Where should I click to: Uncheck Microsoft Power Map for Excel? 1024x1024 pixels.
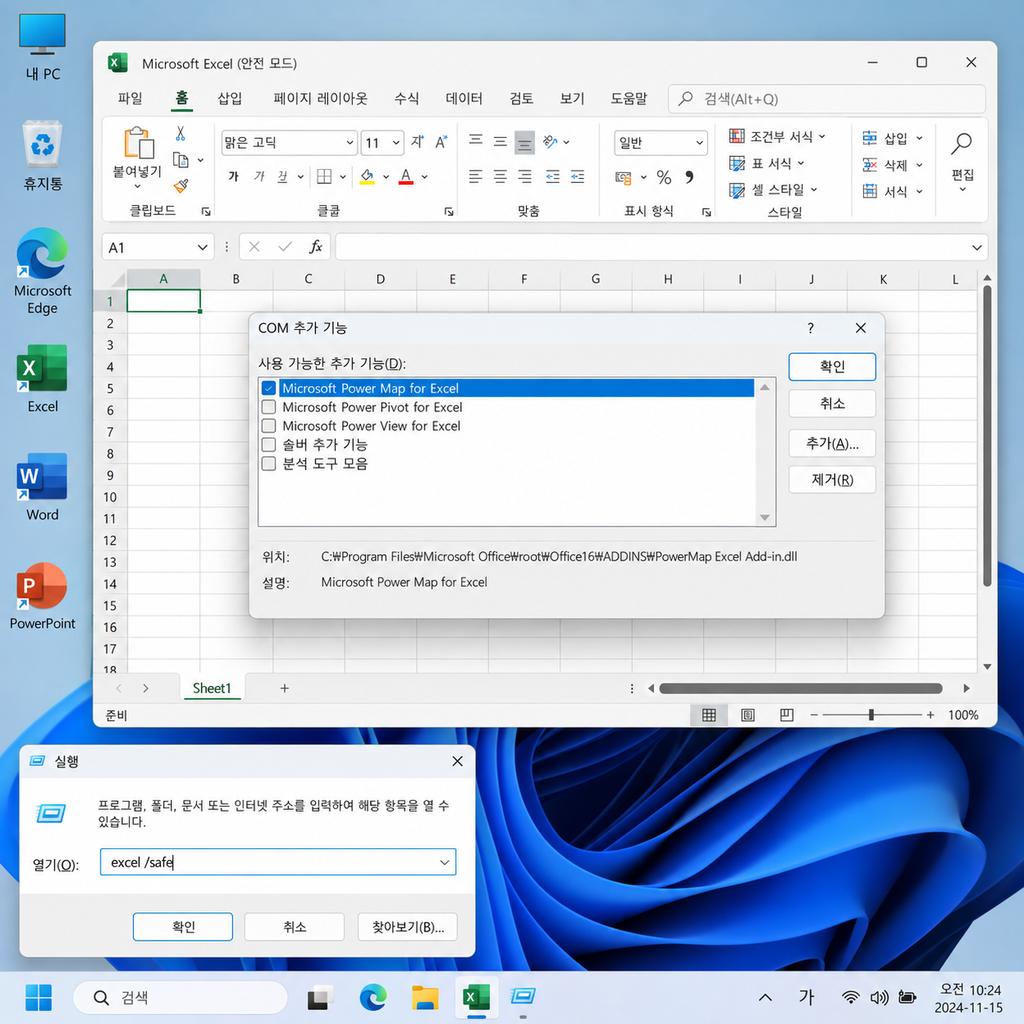[268, 388]
